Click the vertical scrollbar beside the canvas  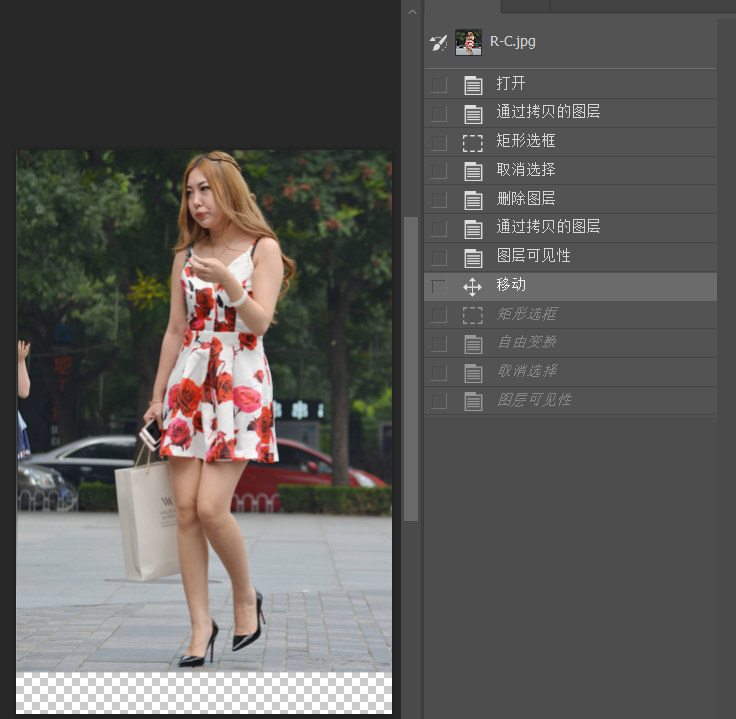(x=410, y=368)
